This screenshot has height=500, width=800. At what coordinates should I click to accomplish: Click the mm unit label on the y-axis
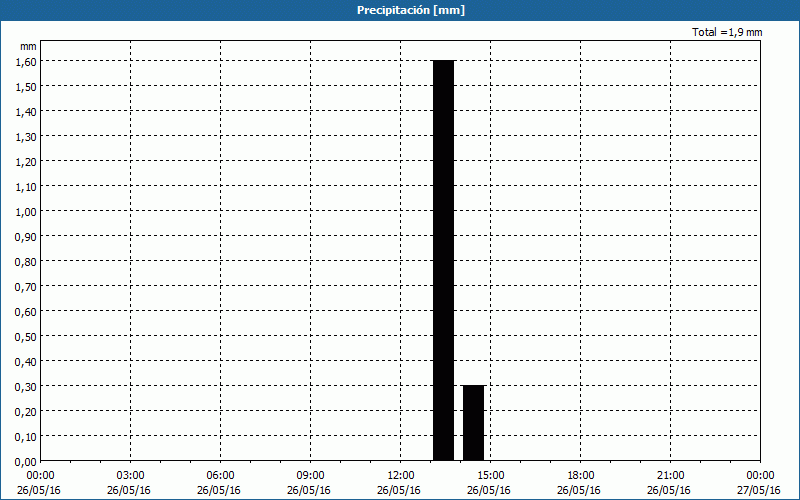tap(28, 46)
